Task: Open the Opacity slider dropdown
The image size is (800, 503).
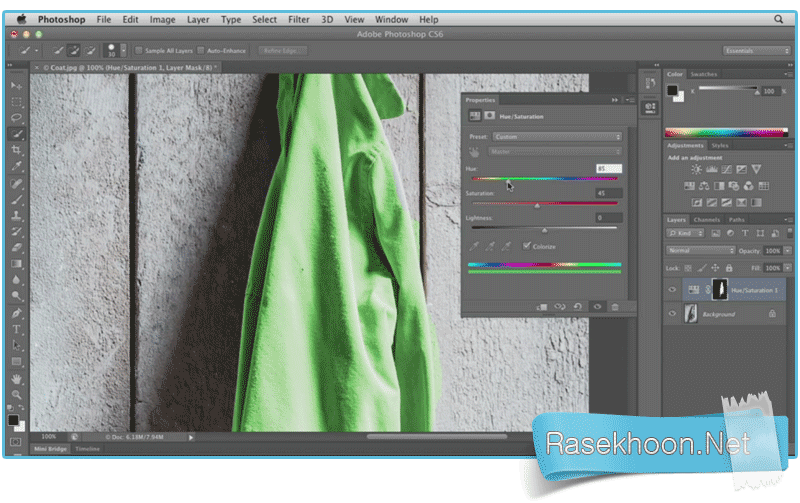Action: pyautogui.click(x=788, y=250)
